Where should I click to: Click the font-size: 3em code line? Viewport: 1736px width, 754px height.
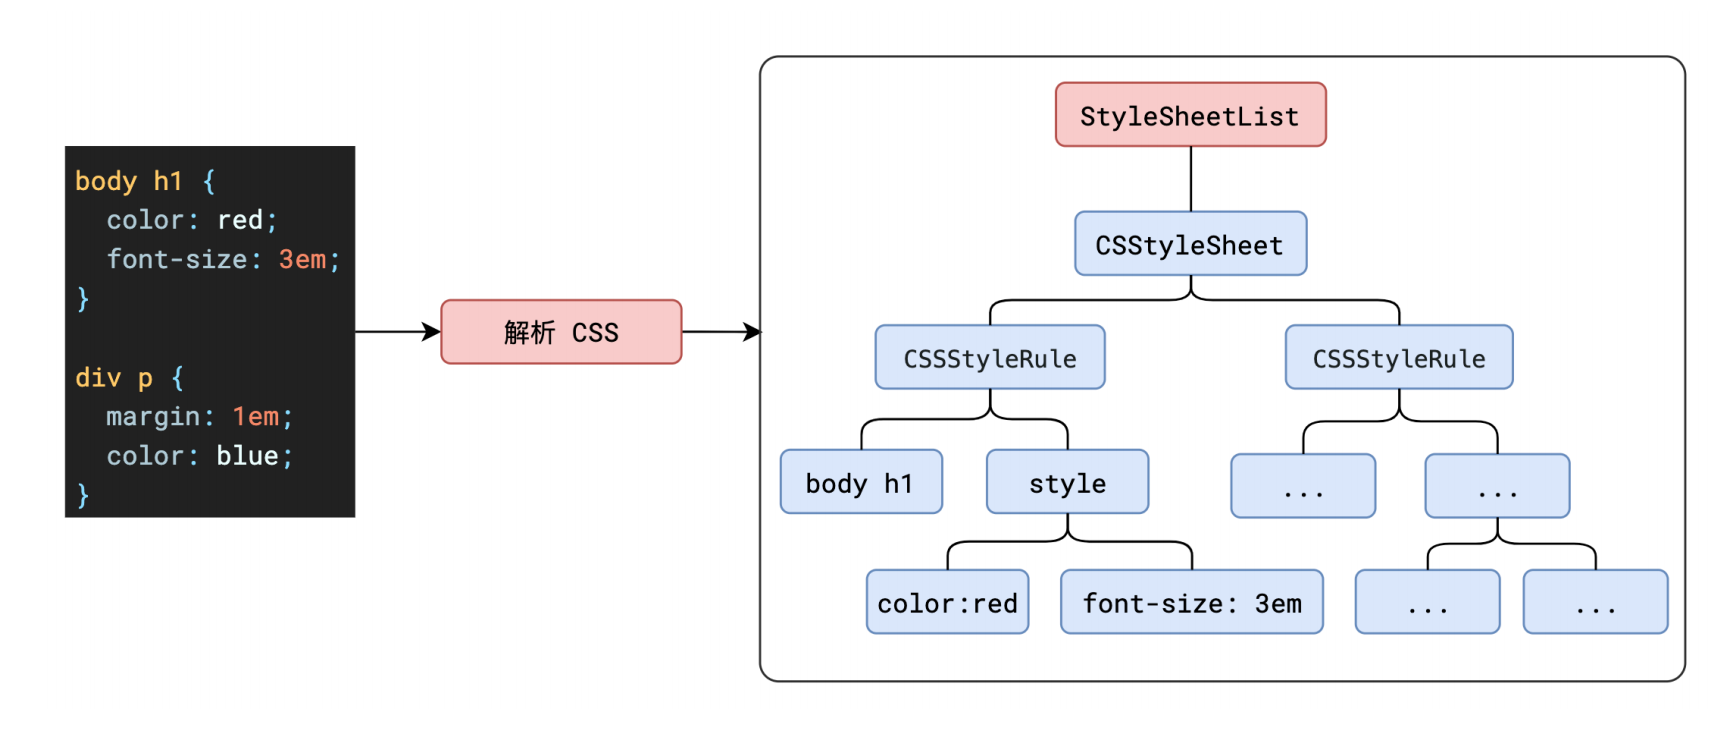224,260
